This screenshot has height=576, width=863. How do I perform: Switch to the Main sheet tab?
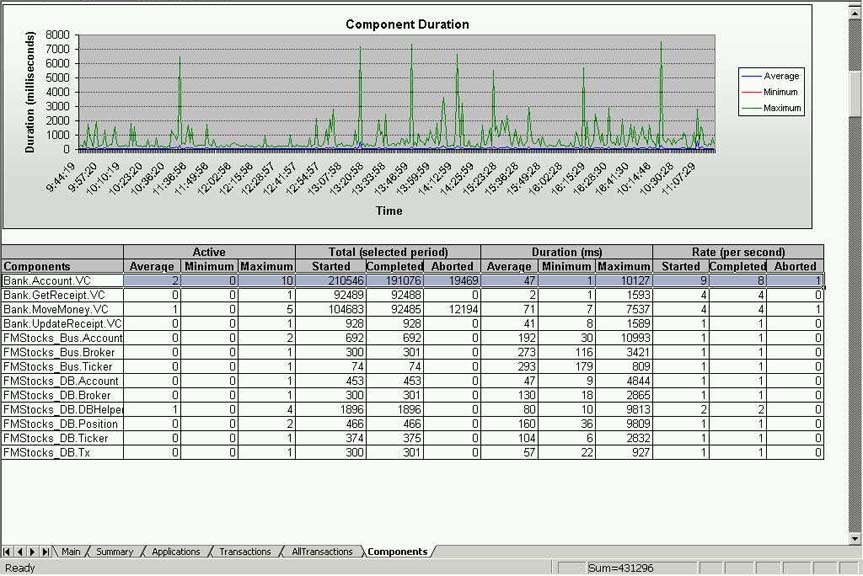70,551
